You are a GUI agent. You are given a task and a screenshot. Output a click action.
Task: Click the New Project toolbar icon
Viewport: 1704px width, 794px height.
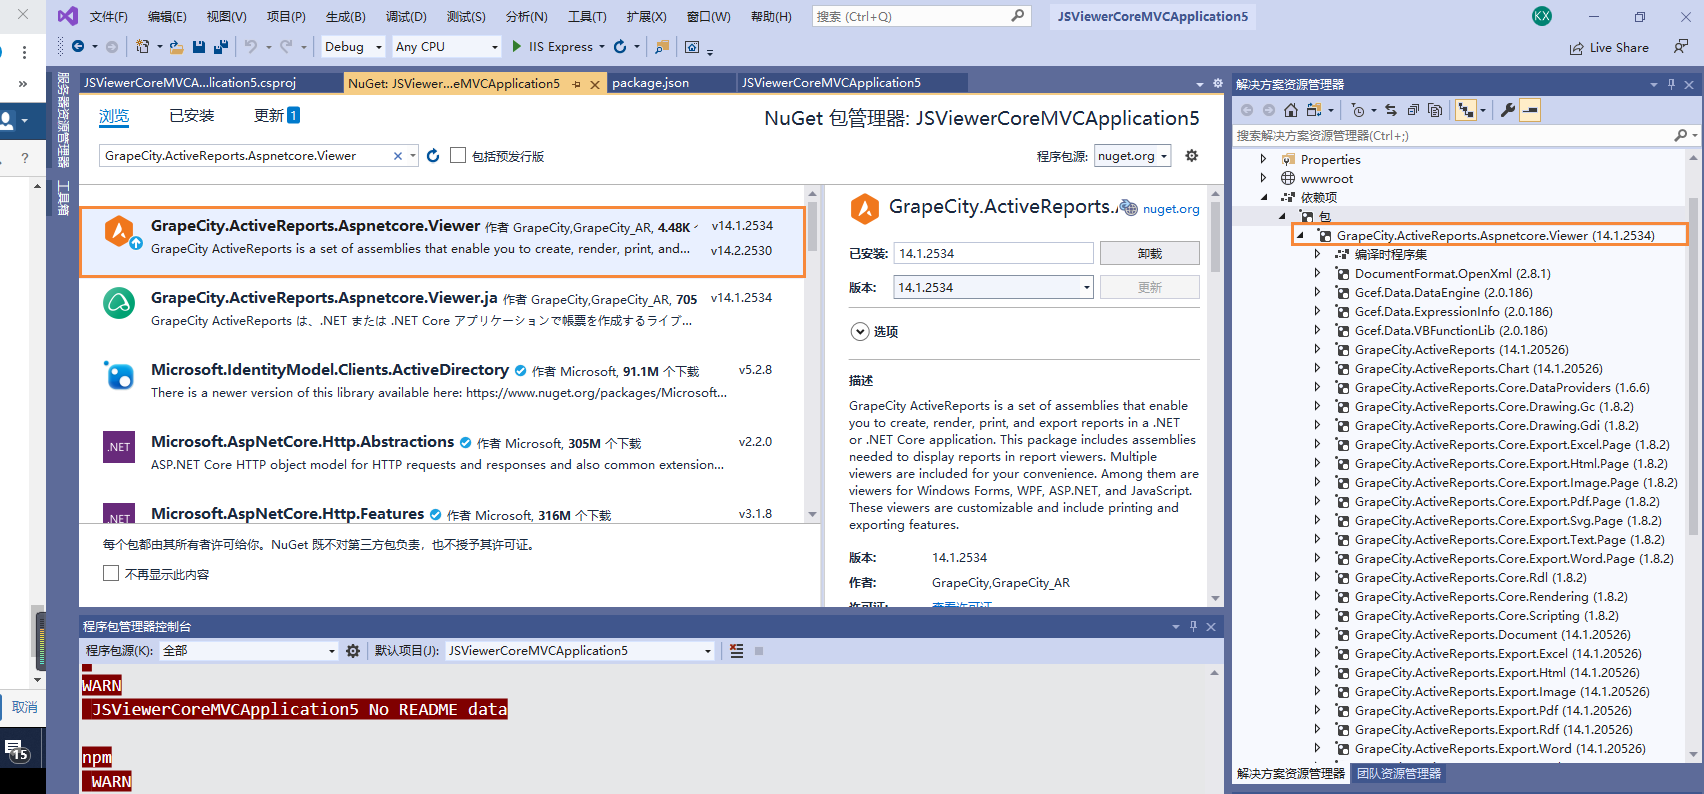click(143, 47)
